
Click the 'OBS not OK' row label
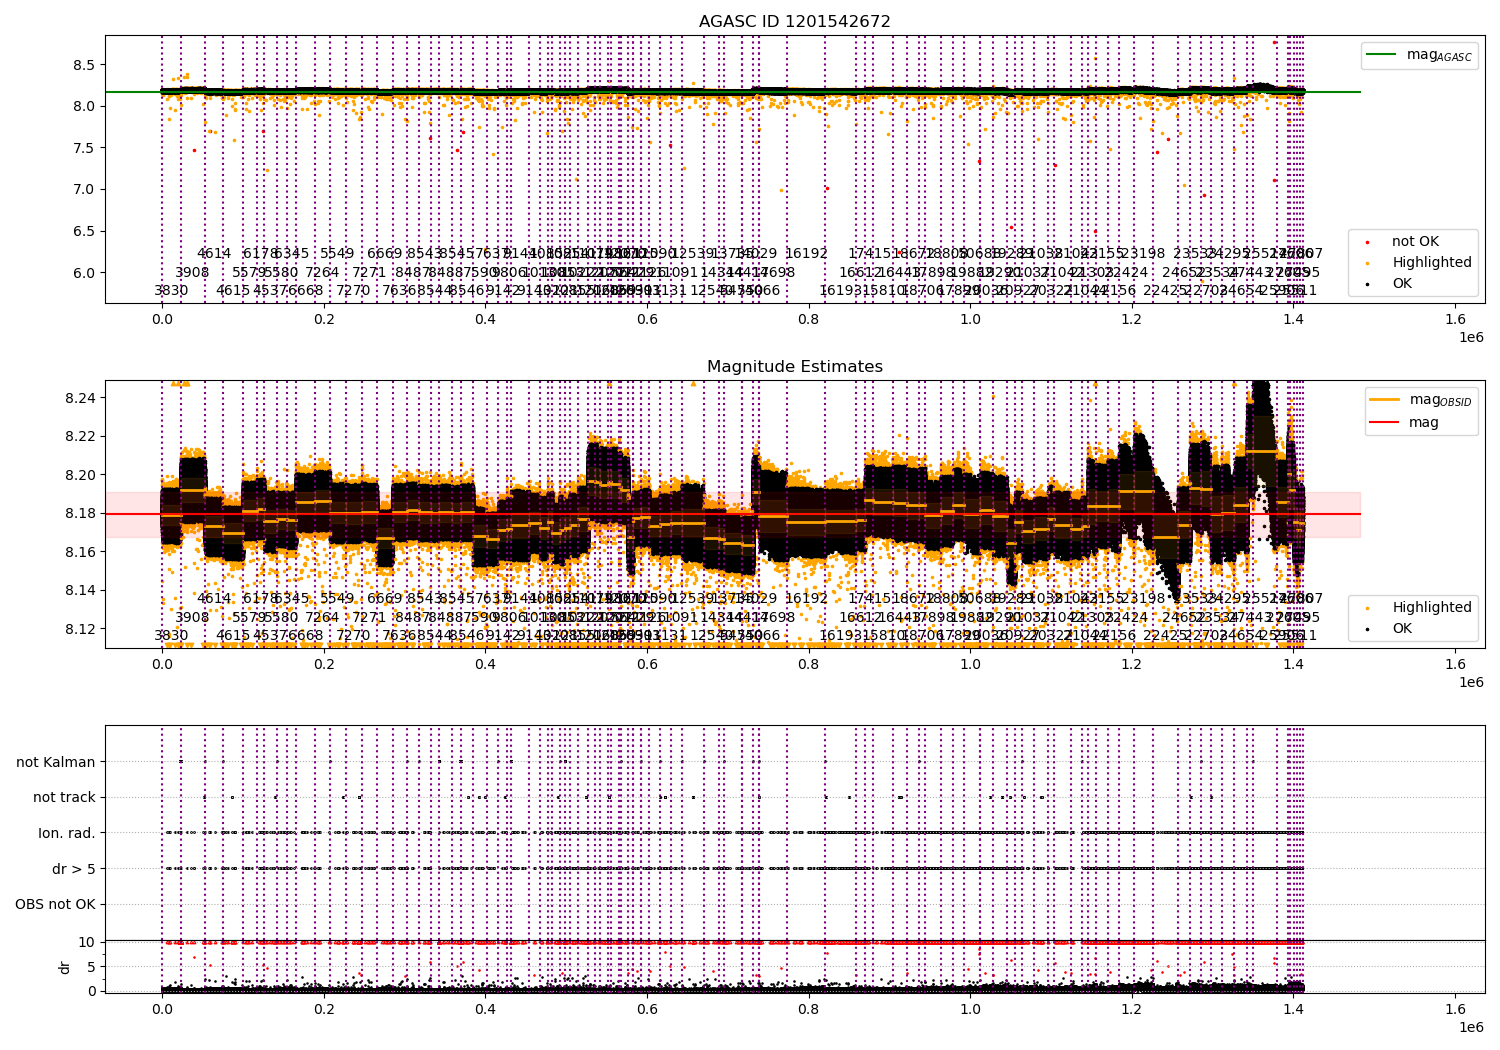click(x=55, y=905)
